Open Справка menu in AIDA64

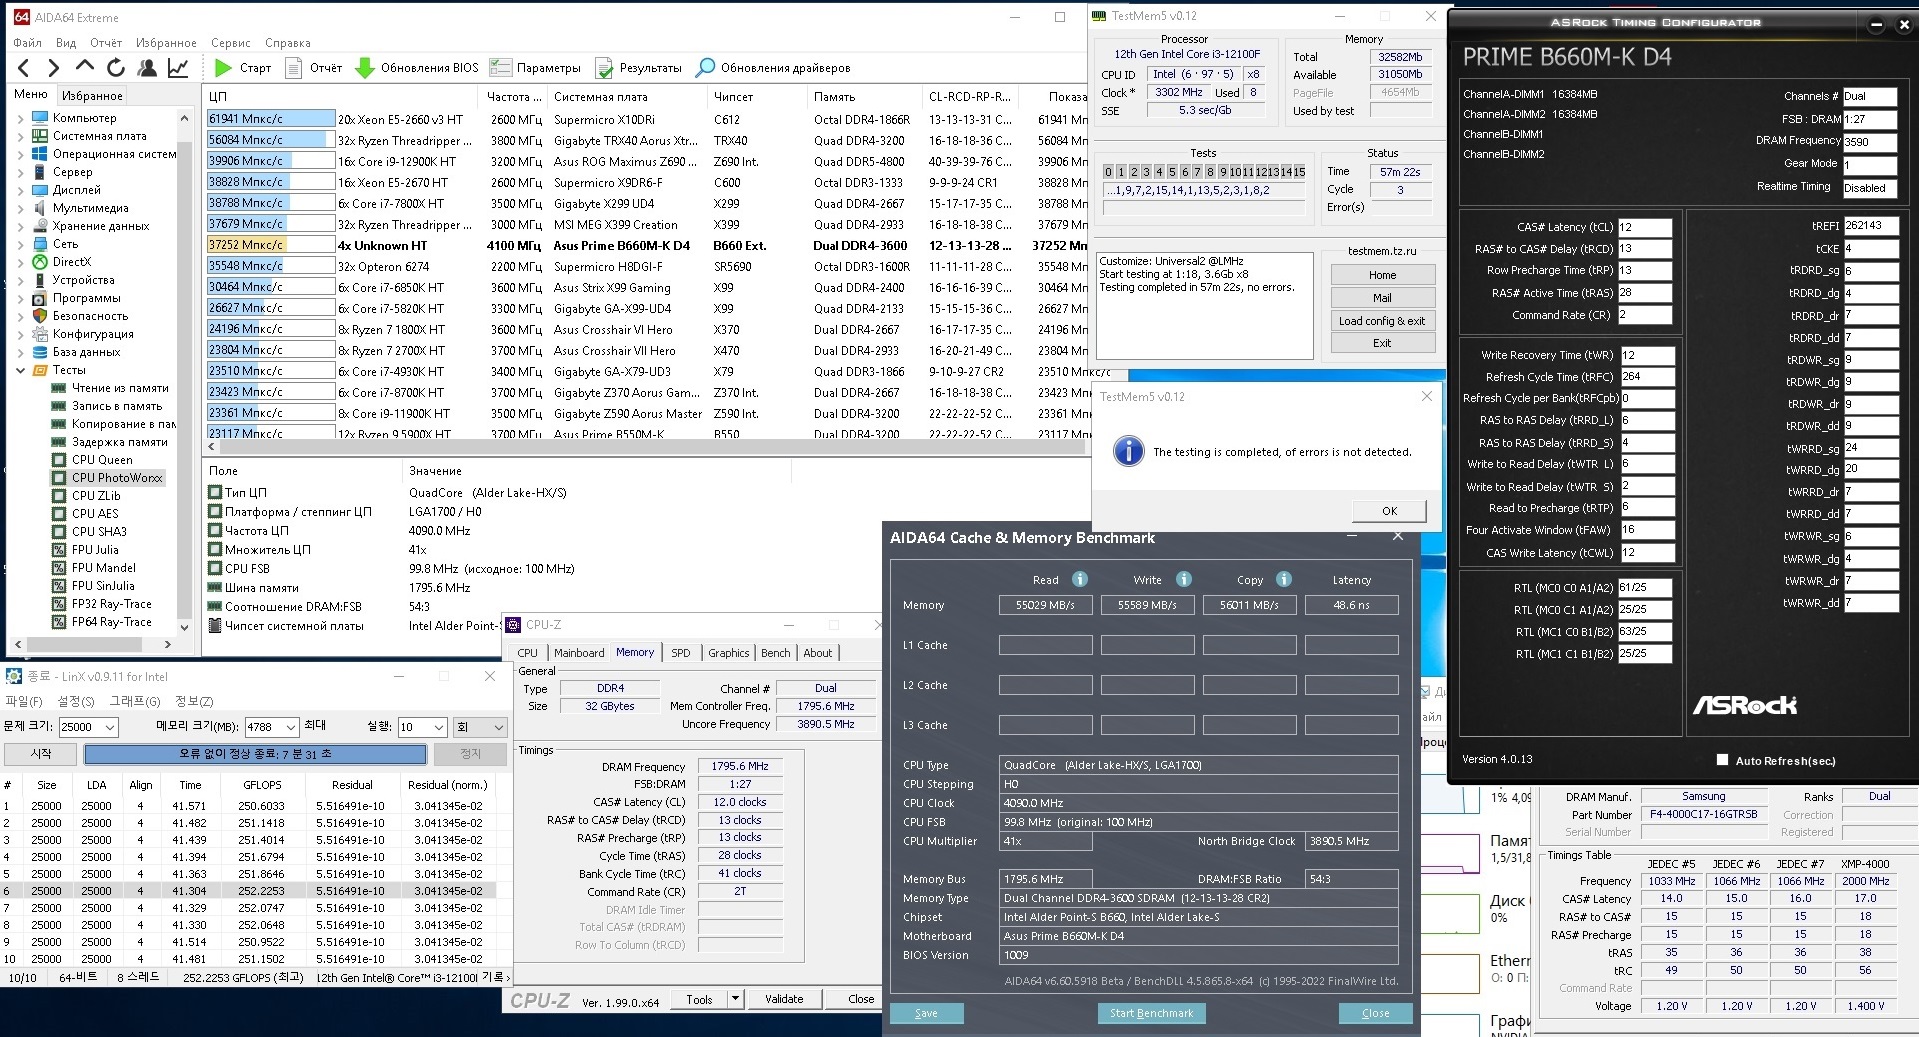(288, 43)
